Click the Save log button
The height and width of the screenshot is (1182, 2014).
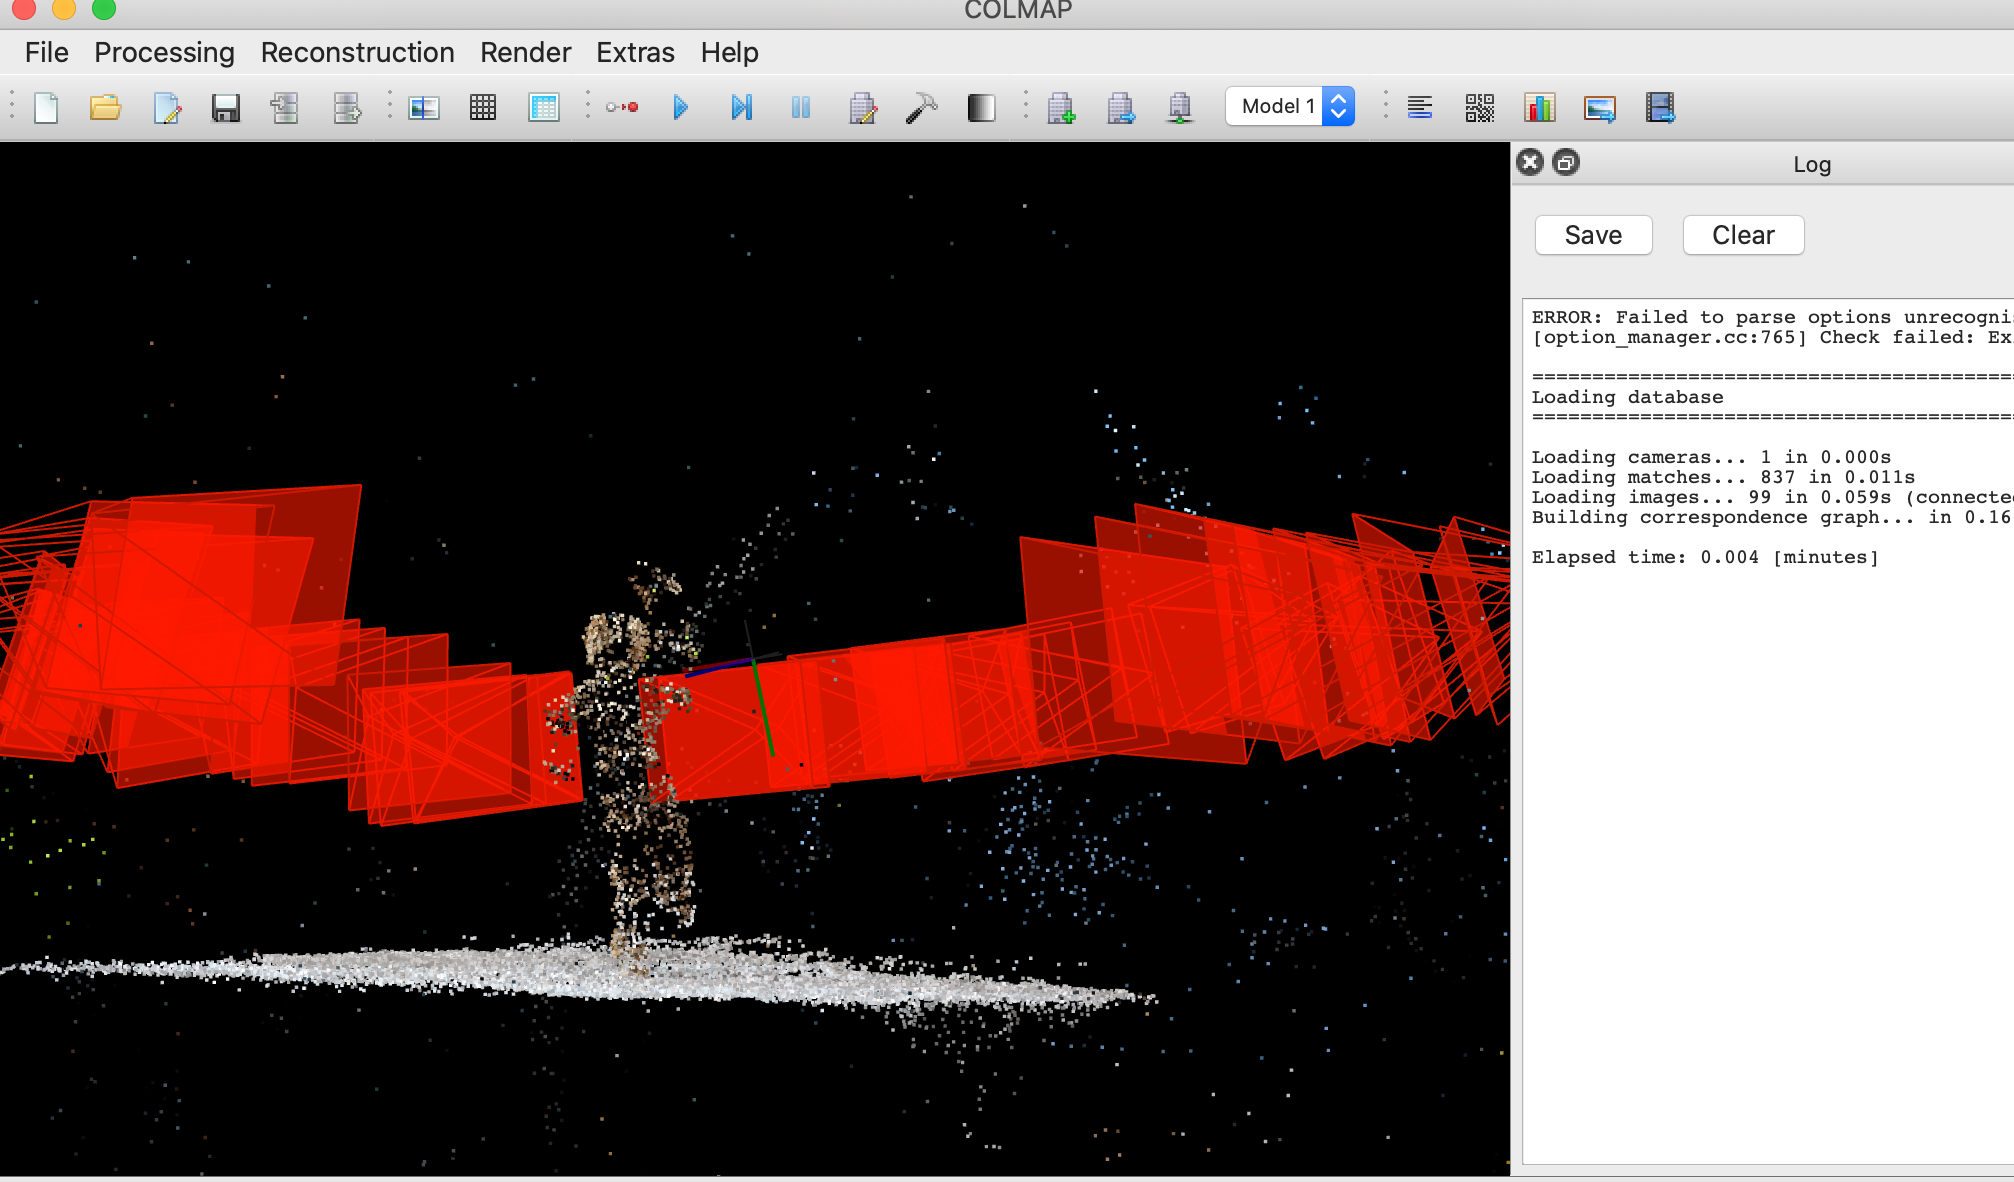1593,235
